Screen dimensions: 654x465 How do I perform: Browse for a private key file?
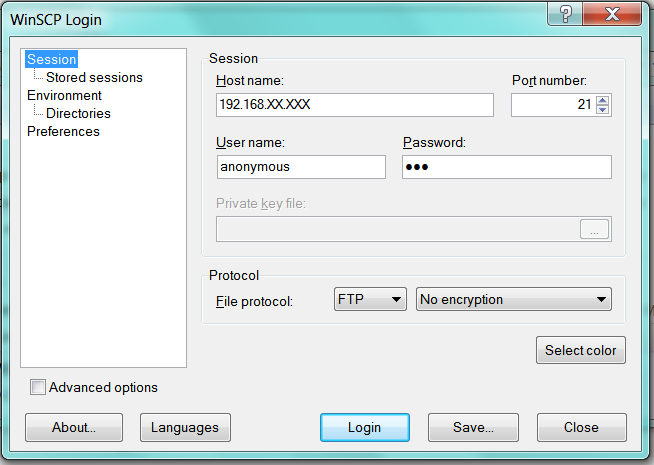[x=594, y=229]
